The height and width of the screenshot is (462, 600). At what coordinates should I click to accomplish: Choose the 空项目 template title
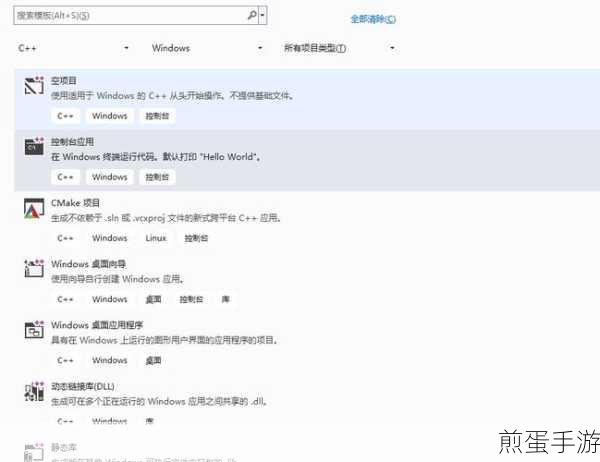[64, 80]
